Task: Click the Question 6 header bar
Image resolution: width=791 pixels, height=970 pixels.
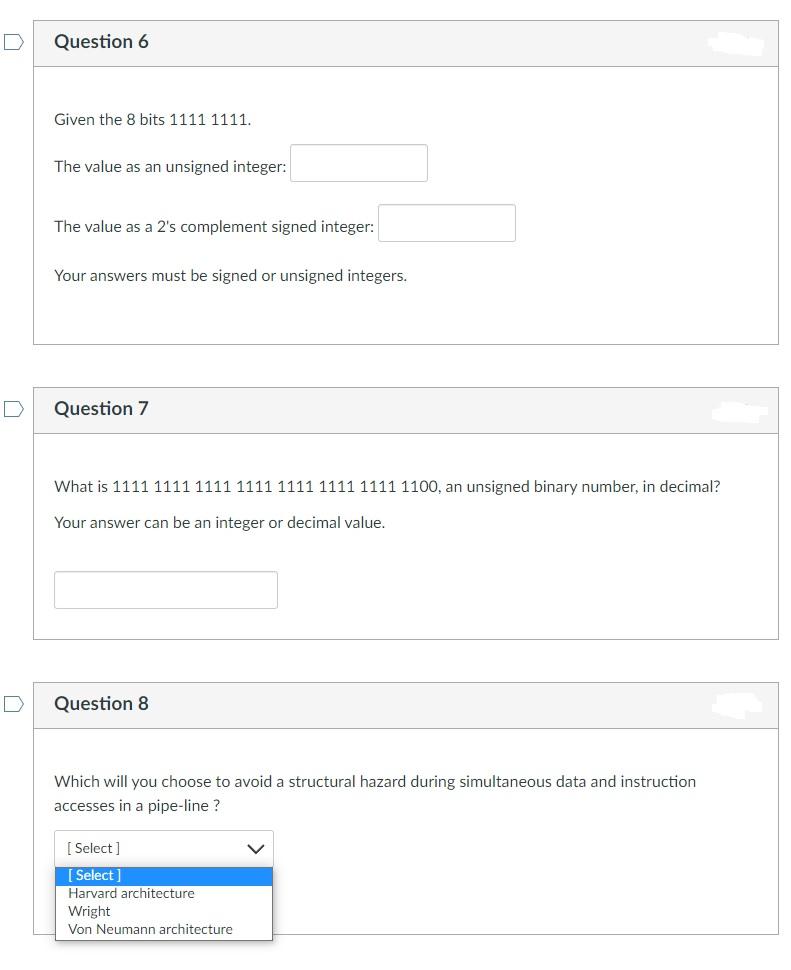Action: tap(400, 42)
